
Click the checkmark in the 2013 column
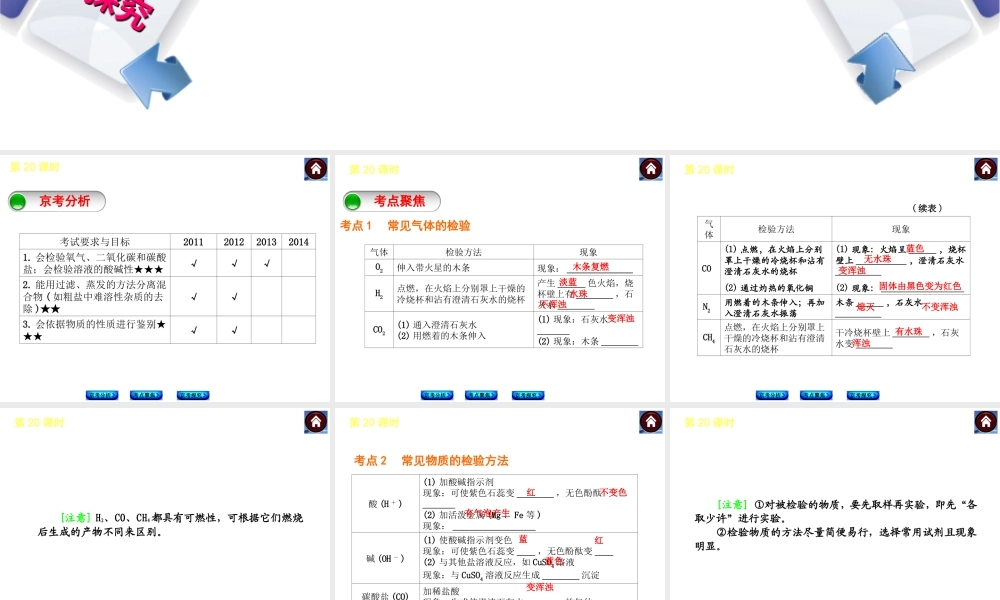(267, 263)
